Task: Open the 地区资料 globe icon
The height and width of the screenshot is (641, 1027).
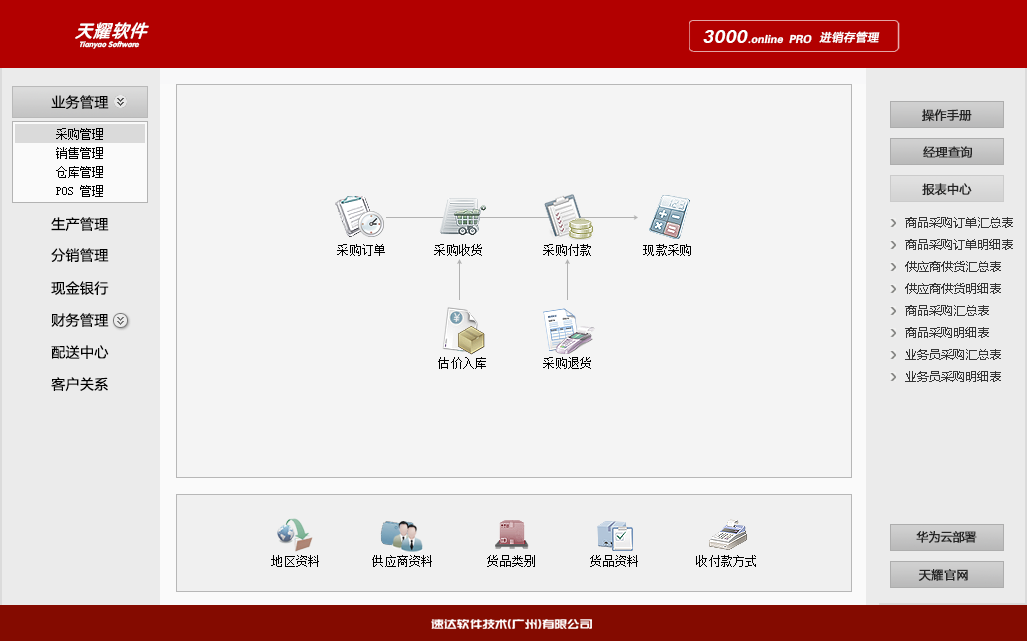Action: (295, 534)
